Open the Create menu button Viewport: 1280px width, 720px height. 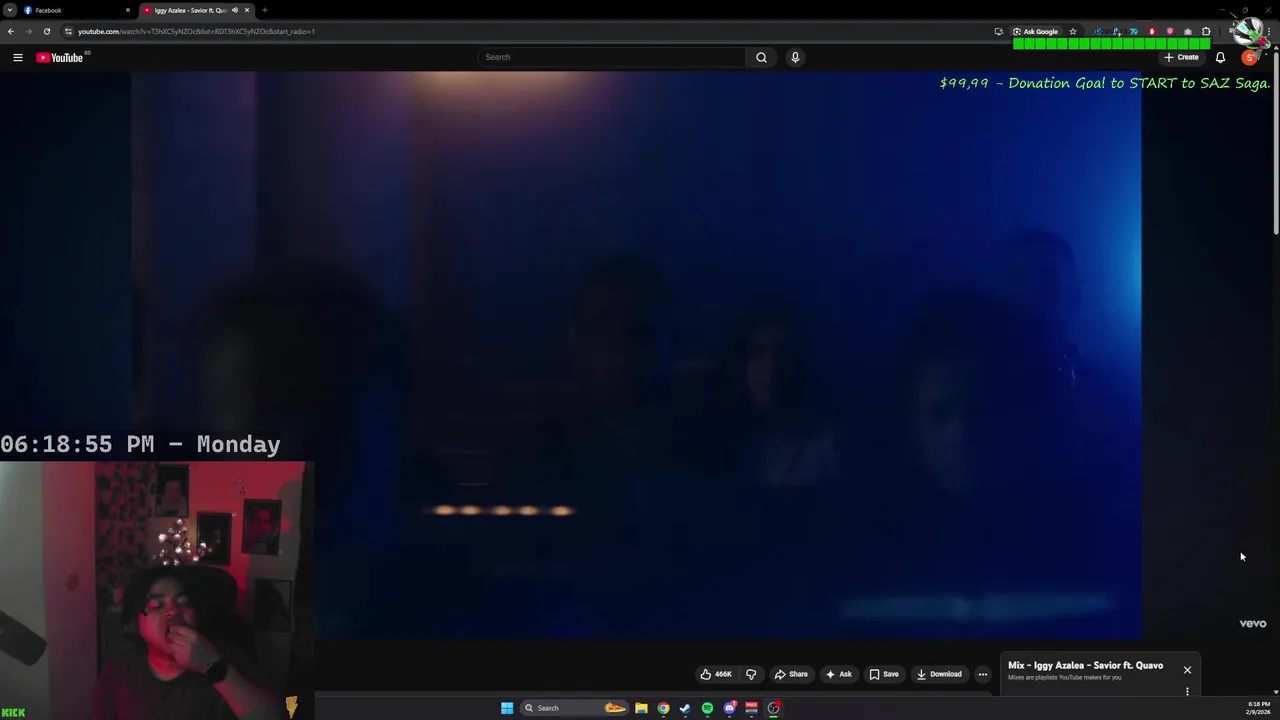[1181, 57]
